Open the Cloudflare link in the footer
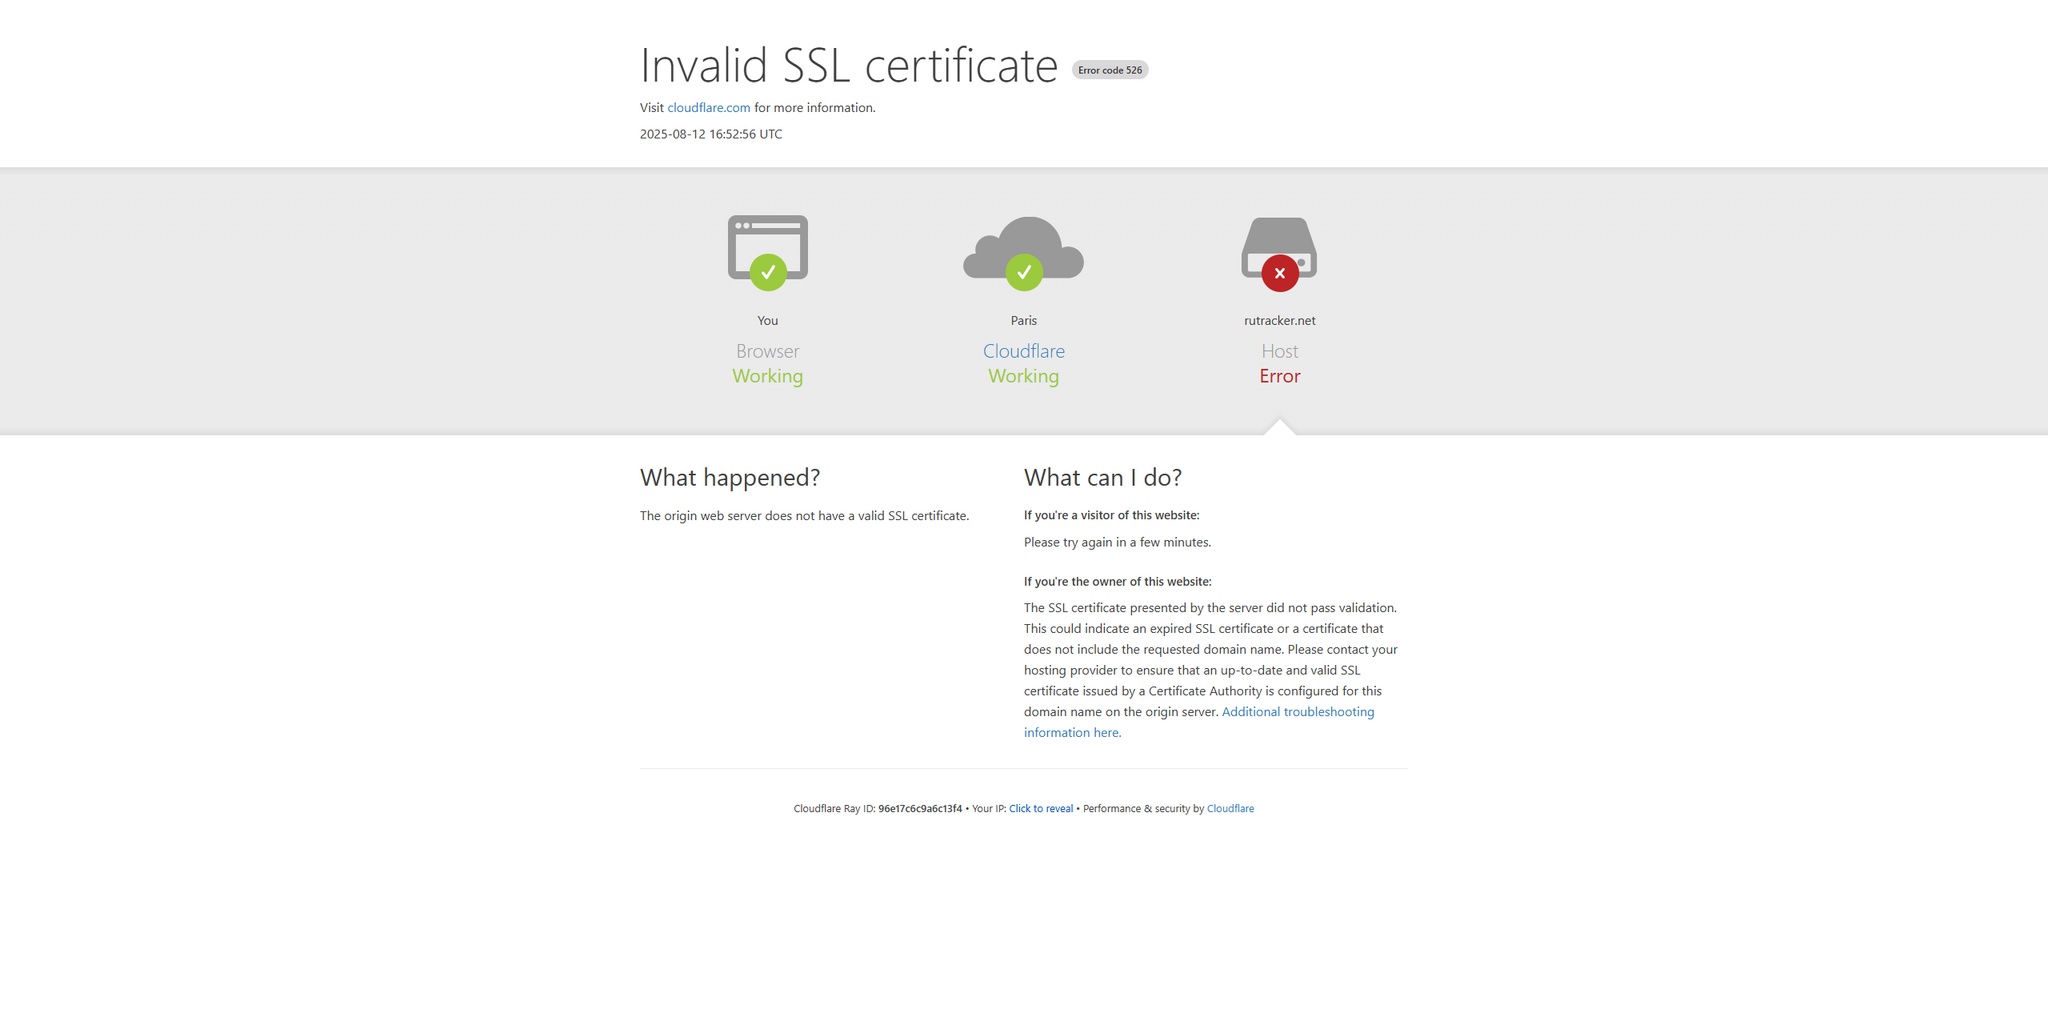This screenshot has height=1017, width=2048. [x=1229, y=809]
